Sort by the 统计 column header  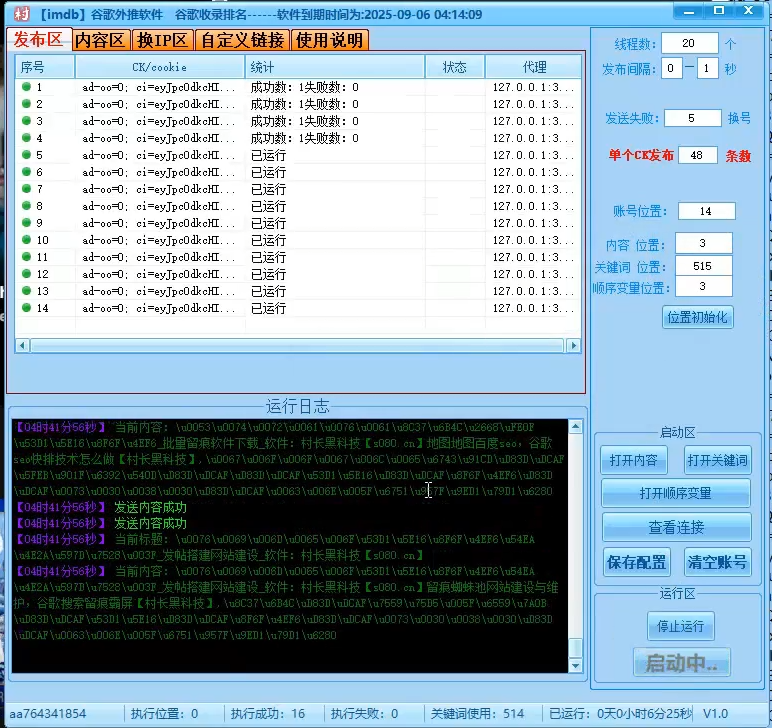[x=334, y=67]
